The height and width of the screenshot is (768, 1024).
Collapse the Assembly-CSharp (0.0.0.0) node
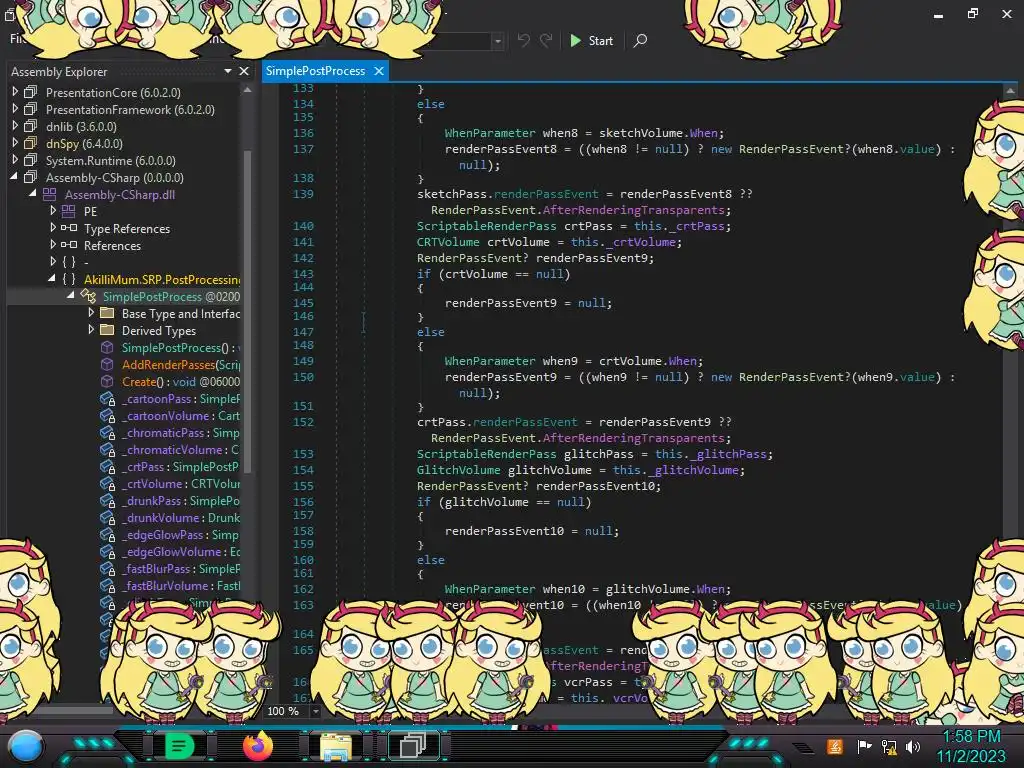(x=14, y=177)
